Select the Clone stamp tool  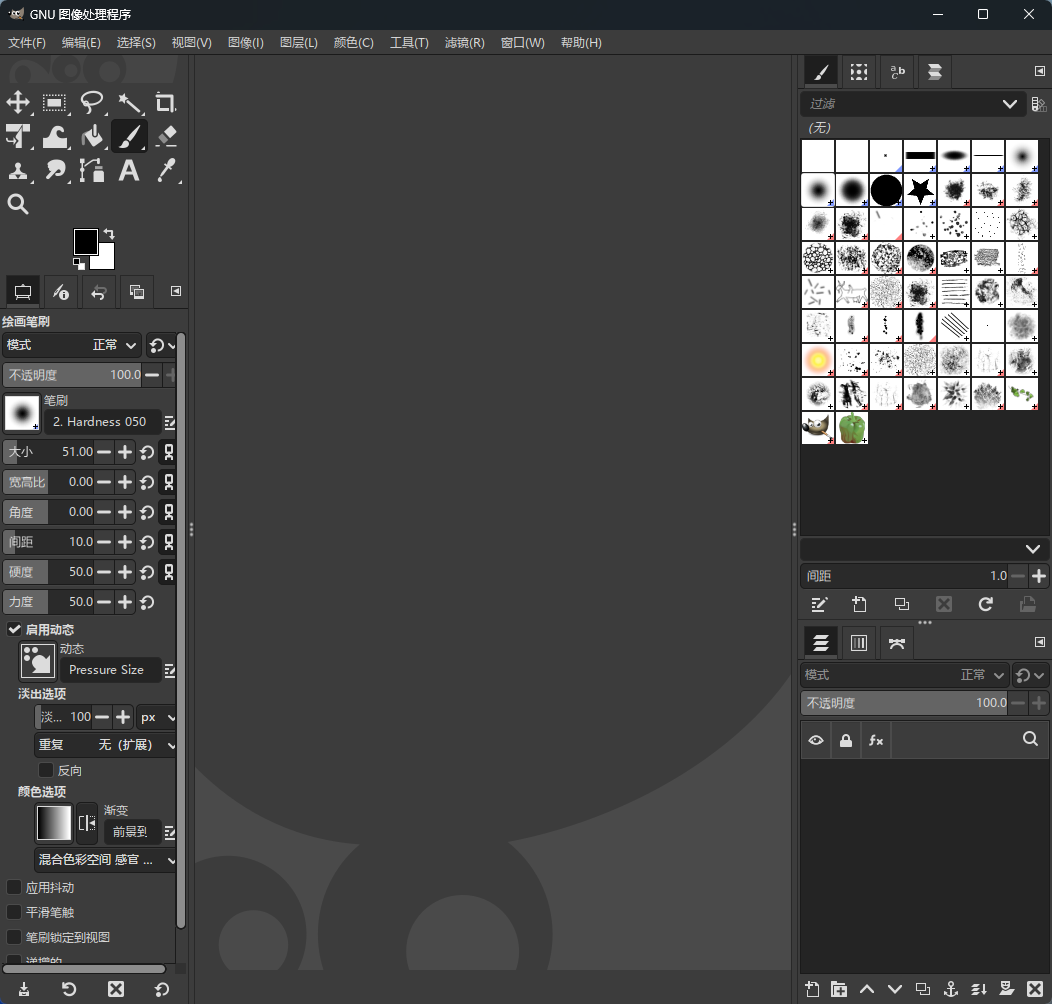[18, 171]
